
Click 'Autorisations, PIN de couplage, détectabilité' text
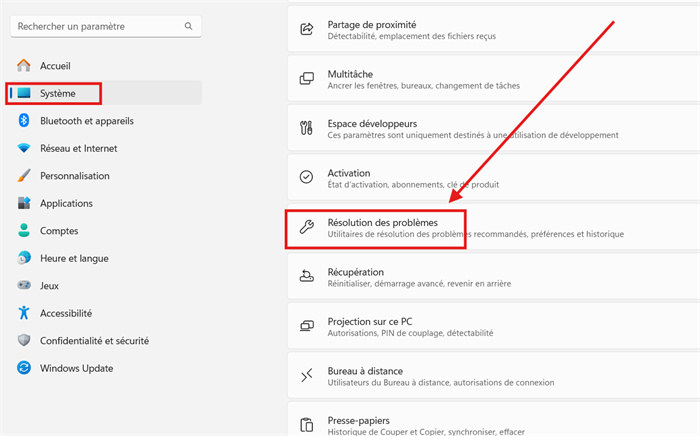[410, 333]
